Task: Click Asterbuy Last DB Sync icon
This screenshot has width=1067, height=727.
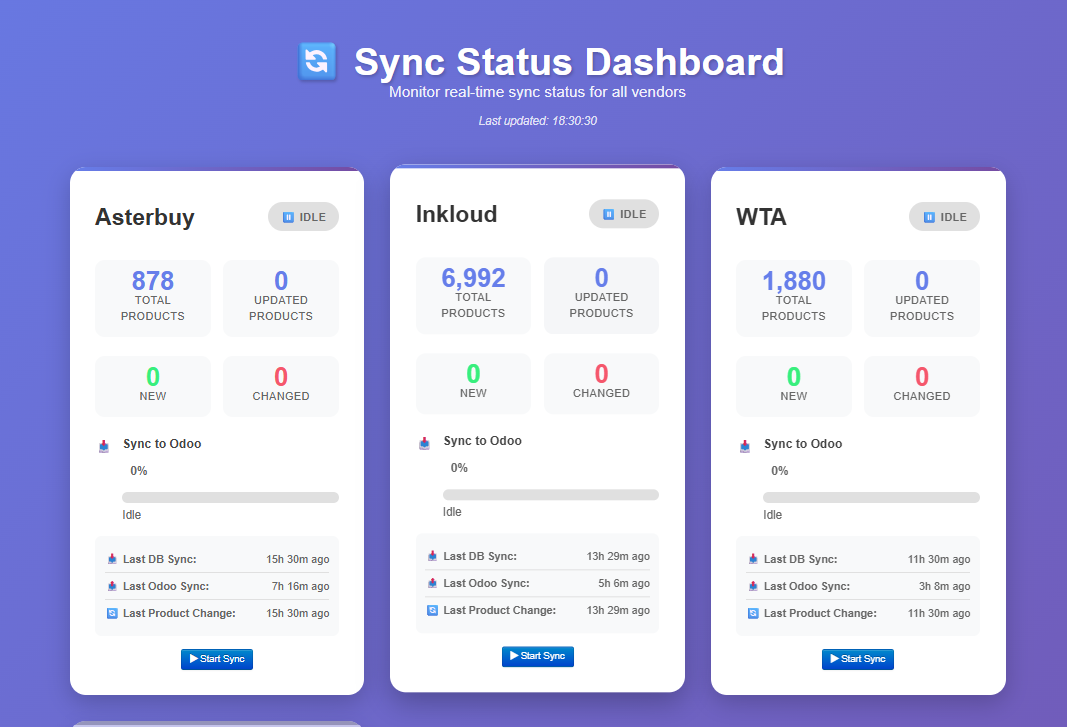Action: point(112,559)
